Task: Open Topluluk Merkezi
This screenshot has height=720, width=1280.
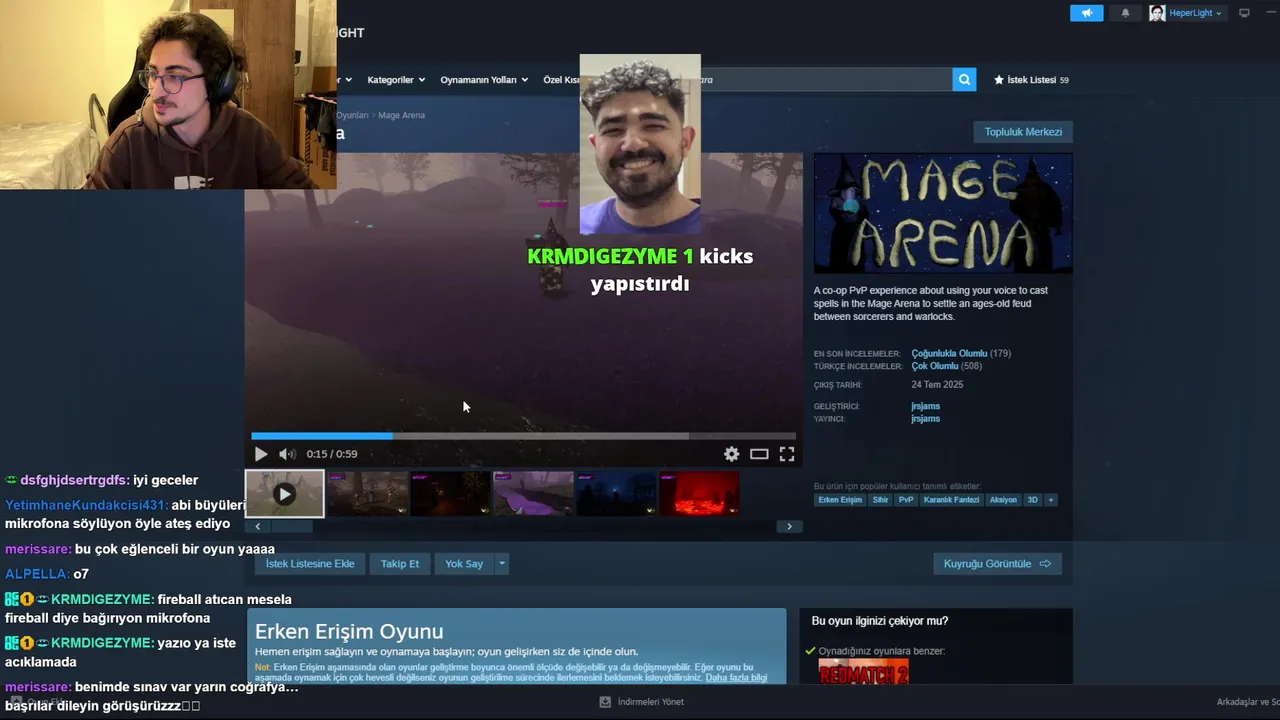Action: (x=1023, y=132)
